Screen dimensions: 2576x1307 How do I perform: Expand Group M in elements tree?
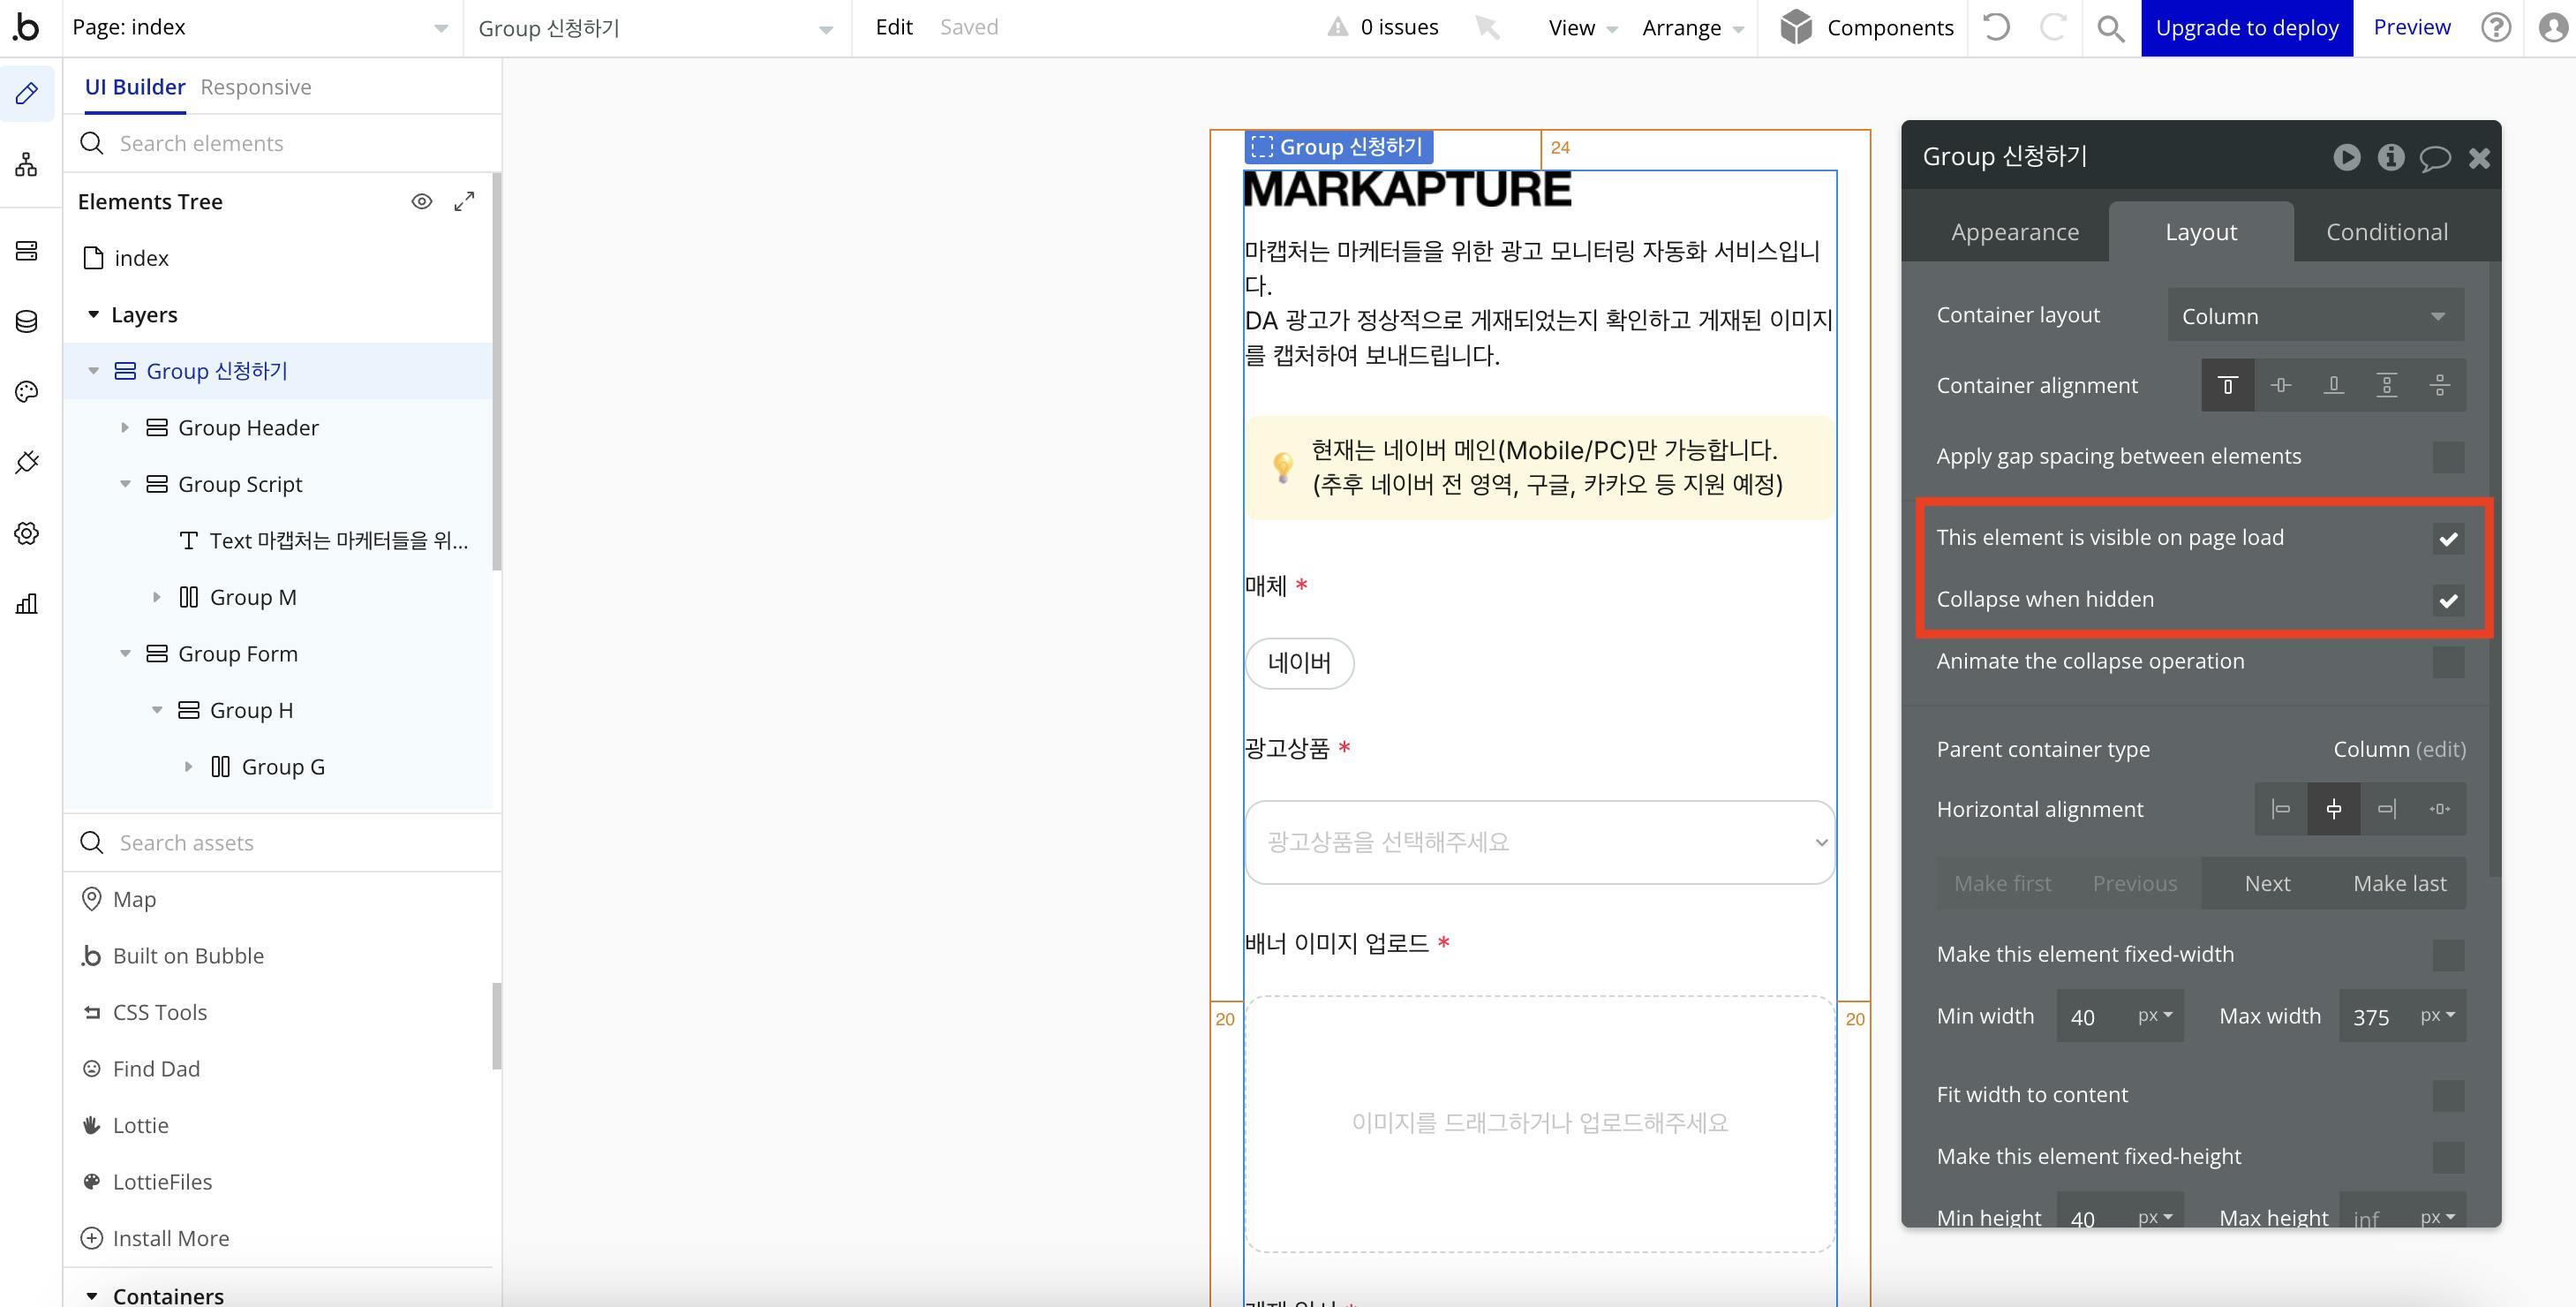click(157, 597)
